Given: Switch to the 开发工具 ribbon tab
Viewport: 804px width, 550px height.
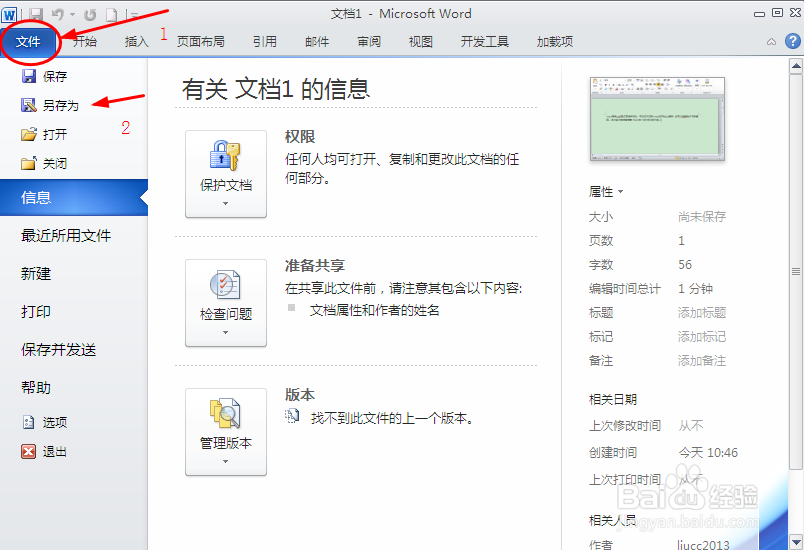Looking at the screenshot, I should point(485,42).
